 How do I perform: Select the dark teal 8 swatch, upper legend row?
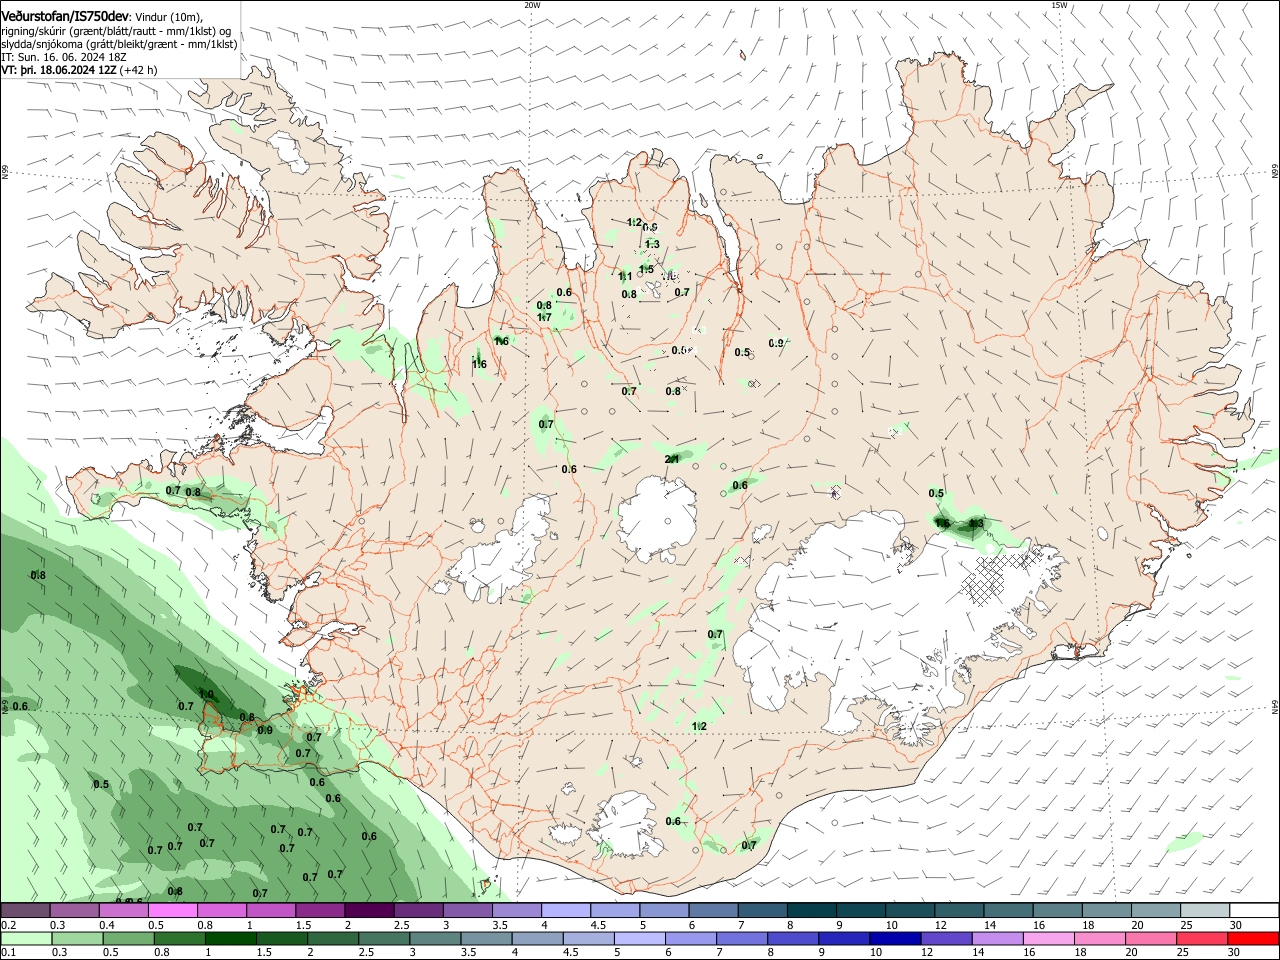(x=811, y=911)
